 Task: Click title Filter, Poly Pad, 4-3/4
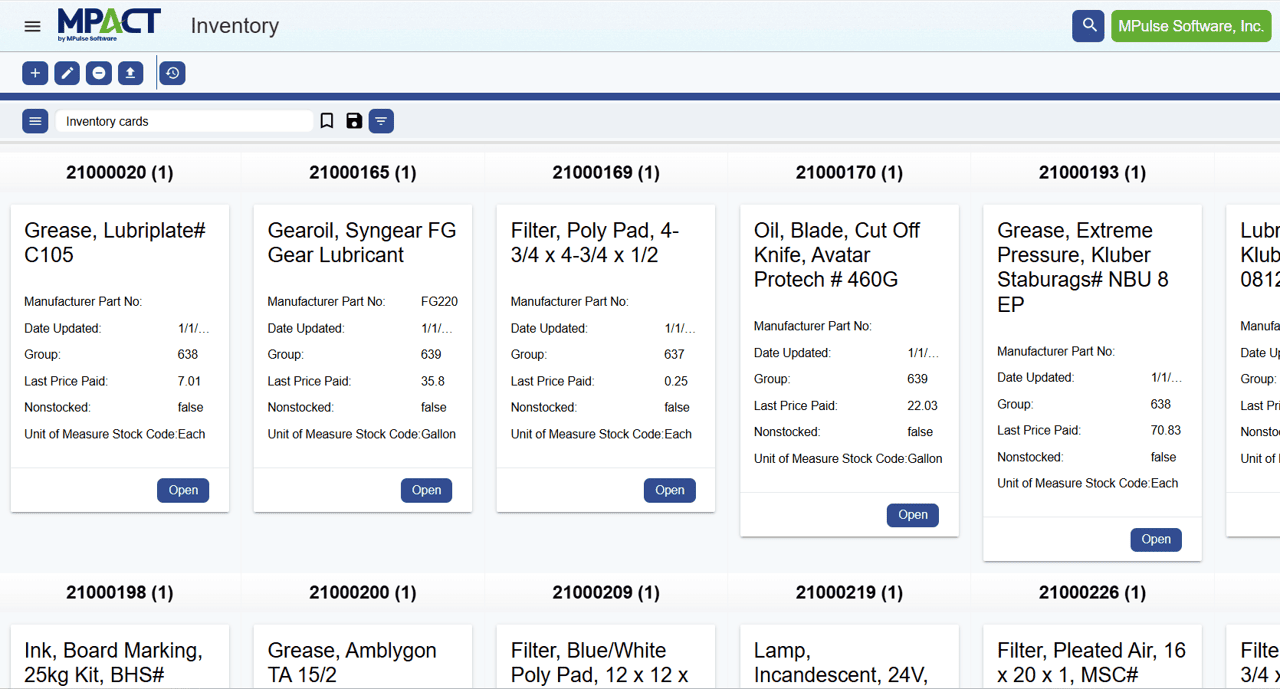[595, 242]
